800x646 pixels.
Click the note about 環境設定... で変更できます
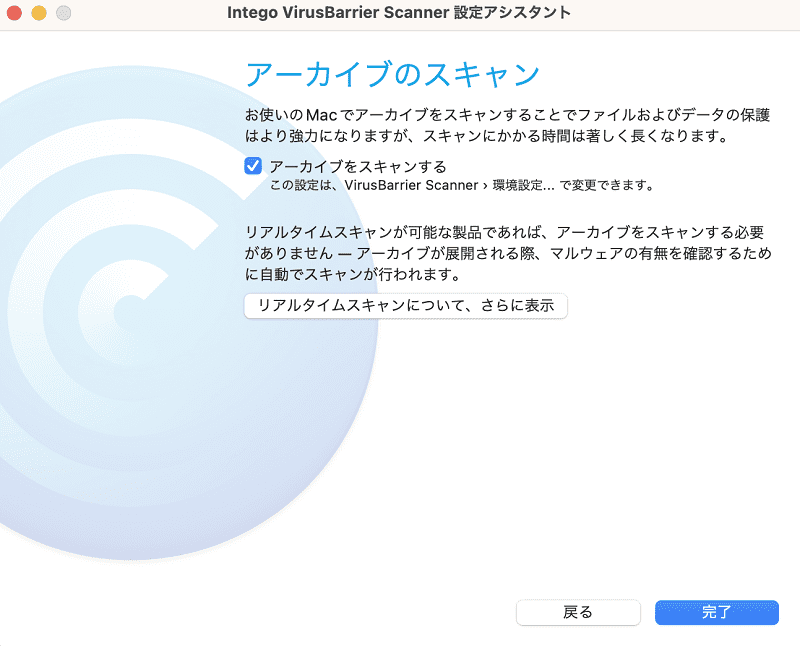(462, 185)
